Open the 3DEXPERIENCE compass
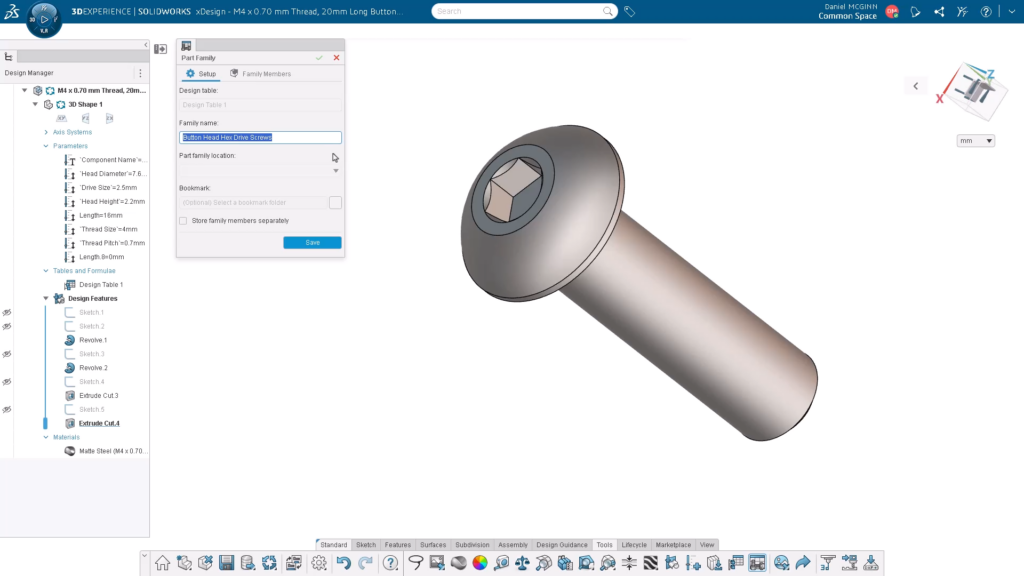Image resolution: width=1024 pixels, height=576 pixels. click(x=44, y=19)
